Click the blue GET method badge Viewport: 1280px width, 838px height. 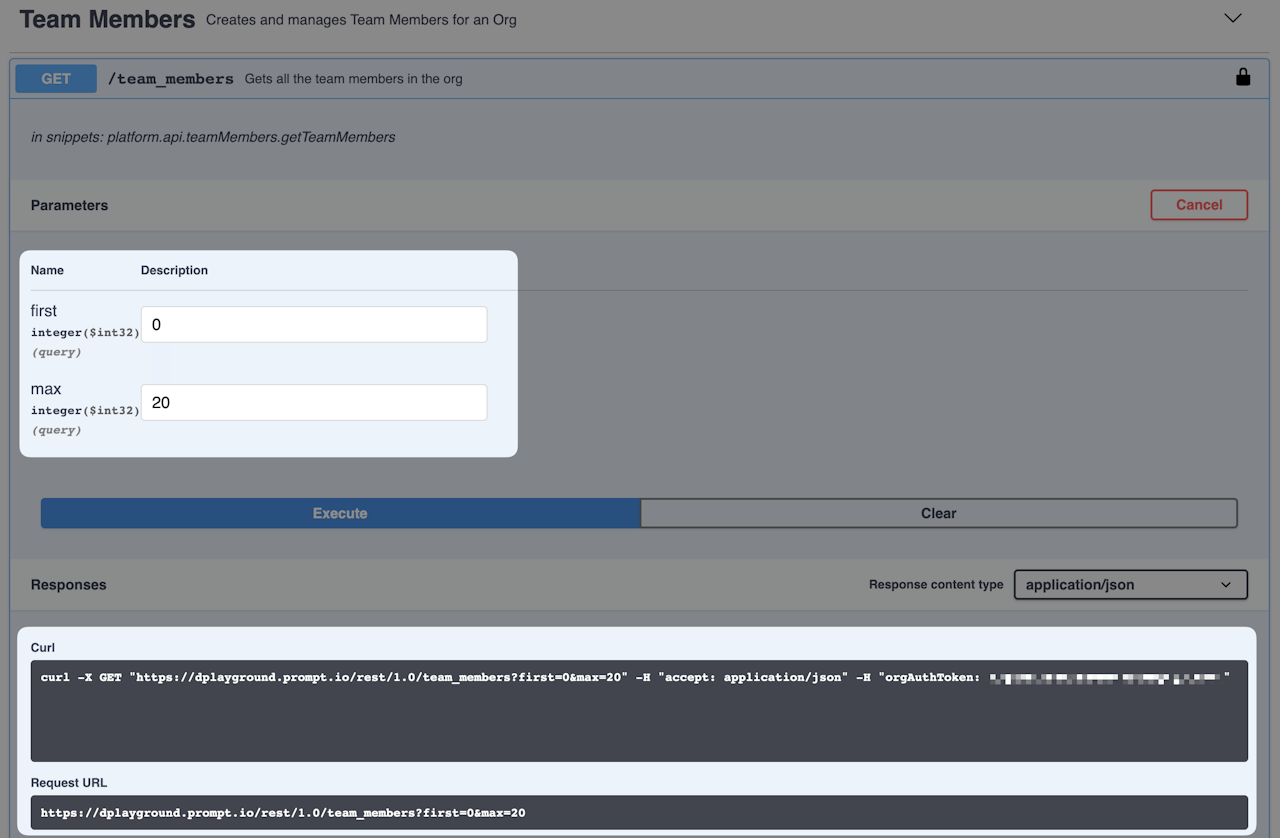coord(56,78)
